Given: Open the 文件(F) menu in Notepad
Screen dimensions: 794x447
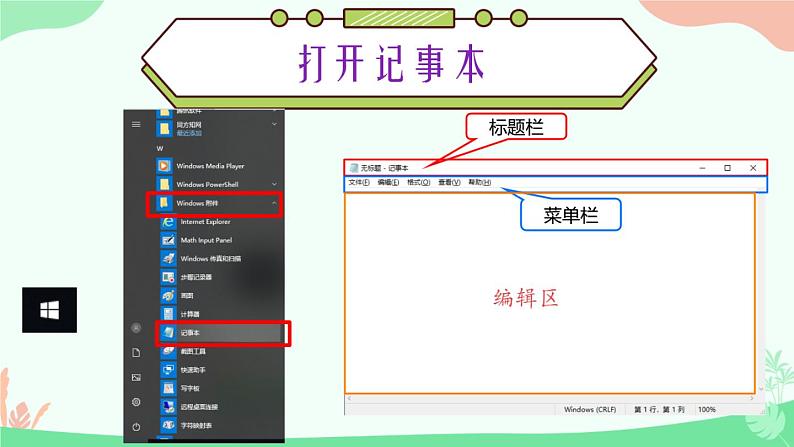Looking at the screenshot, I should [x=359, y=183].
